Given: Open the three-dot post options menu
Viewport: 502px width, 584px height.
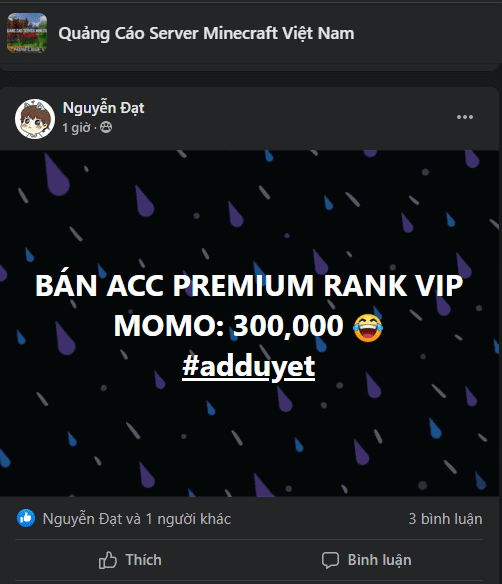Looking at the screenshot, I should pos(465,117).
